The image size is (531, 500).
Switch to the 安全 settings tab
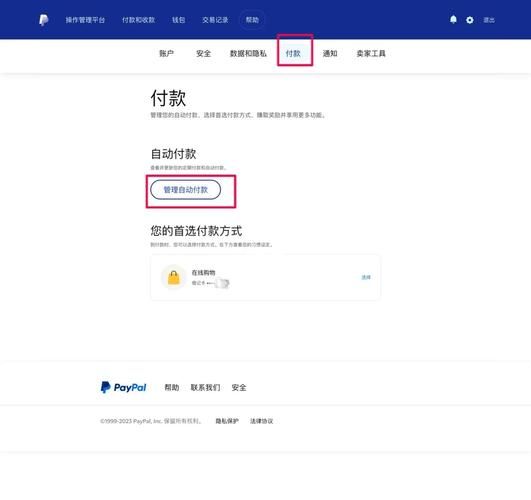(x=204, y=54)
